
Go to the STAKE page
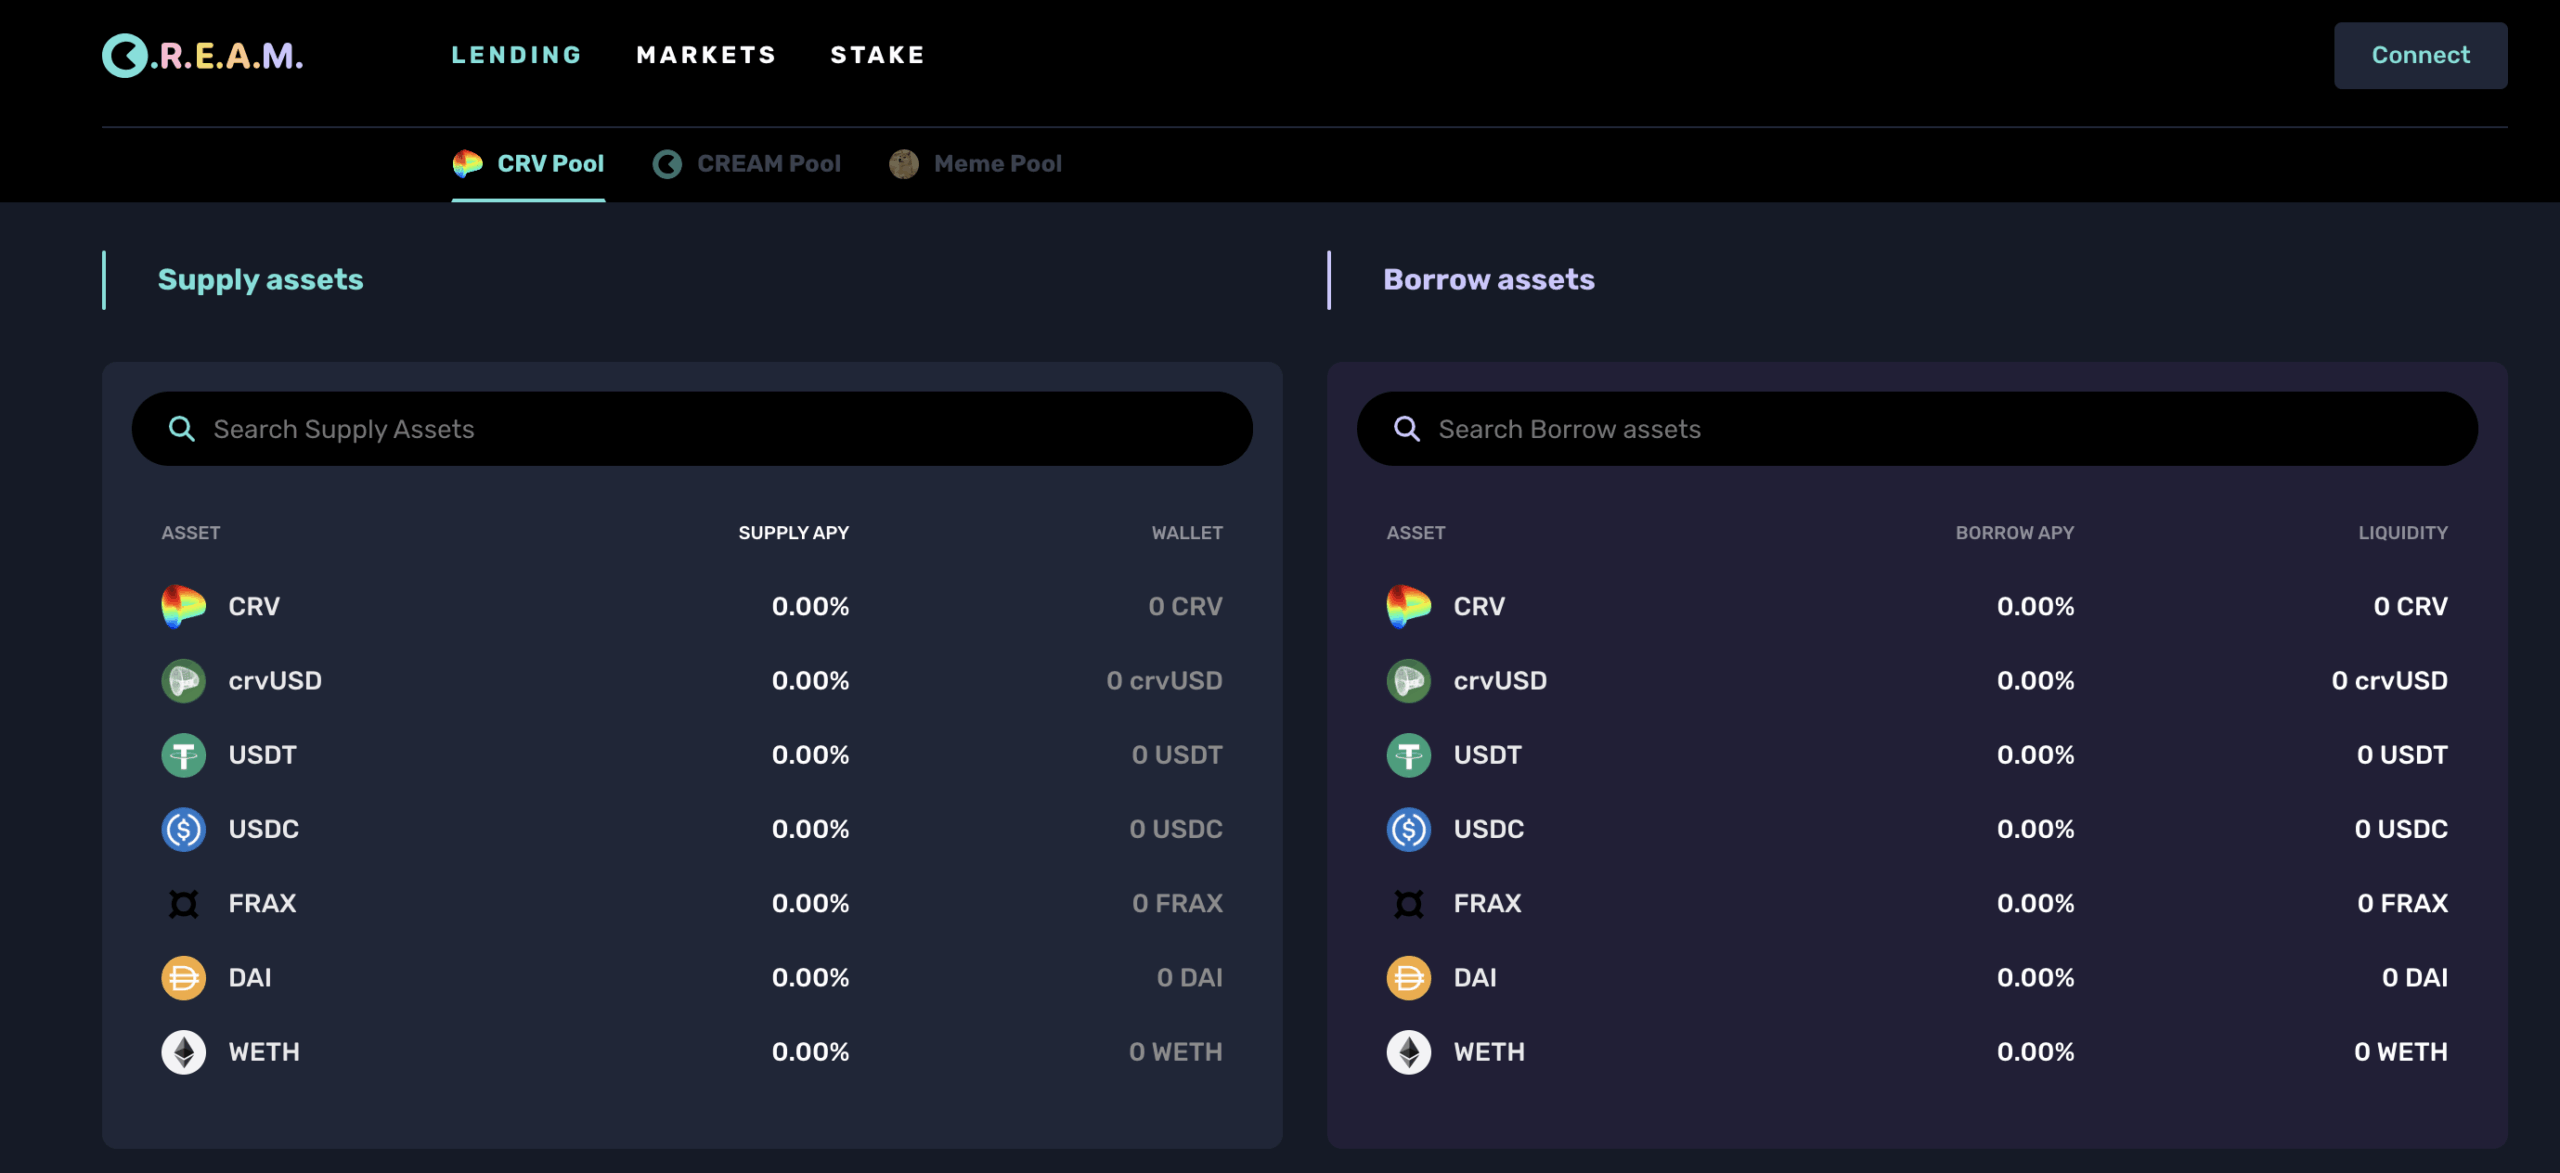pos(877,55)
